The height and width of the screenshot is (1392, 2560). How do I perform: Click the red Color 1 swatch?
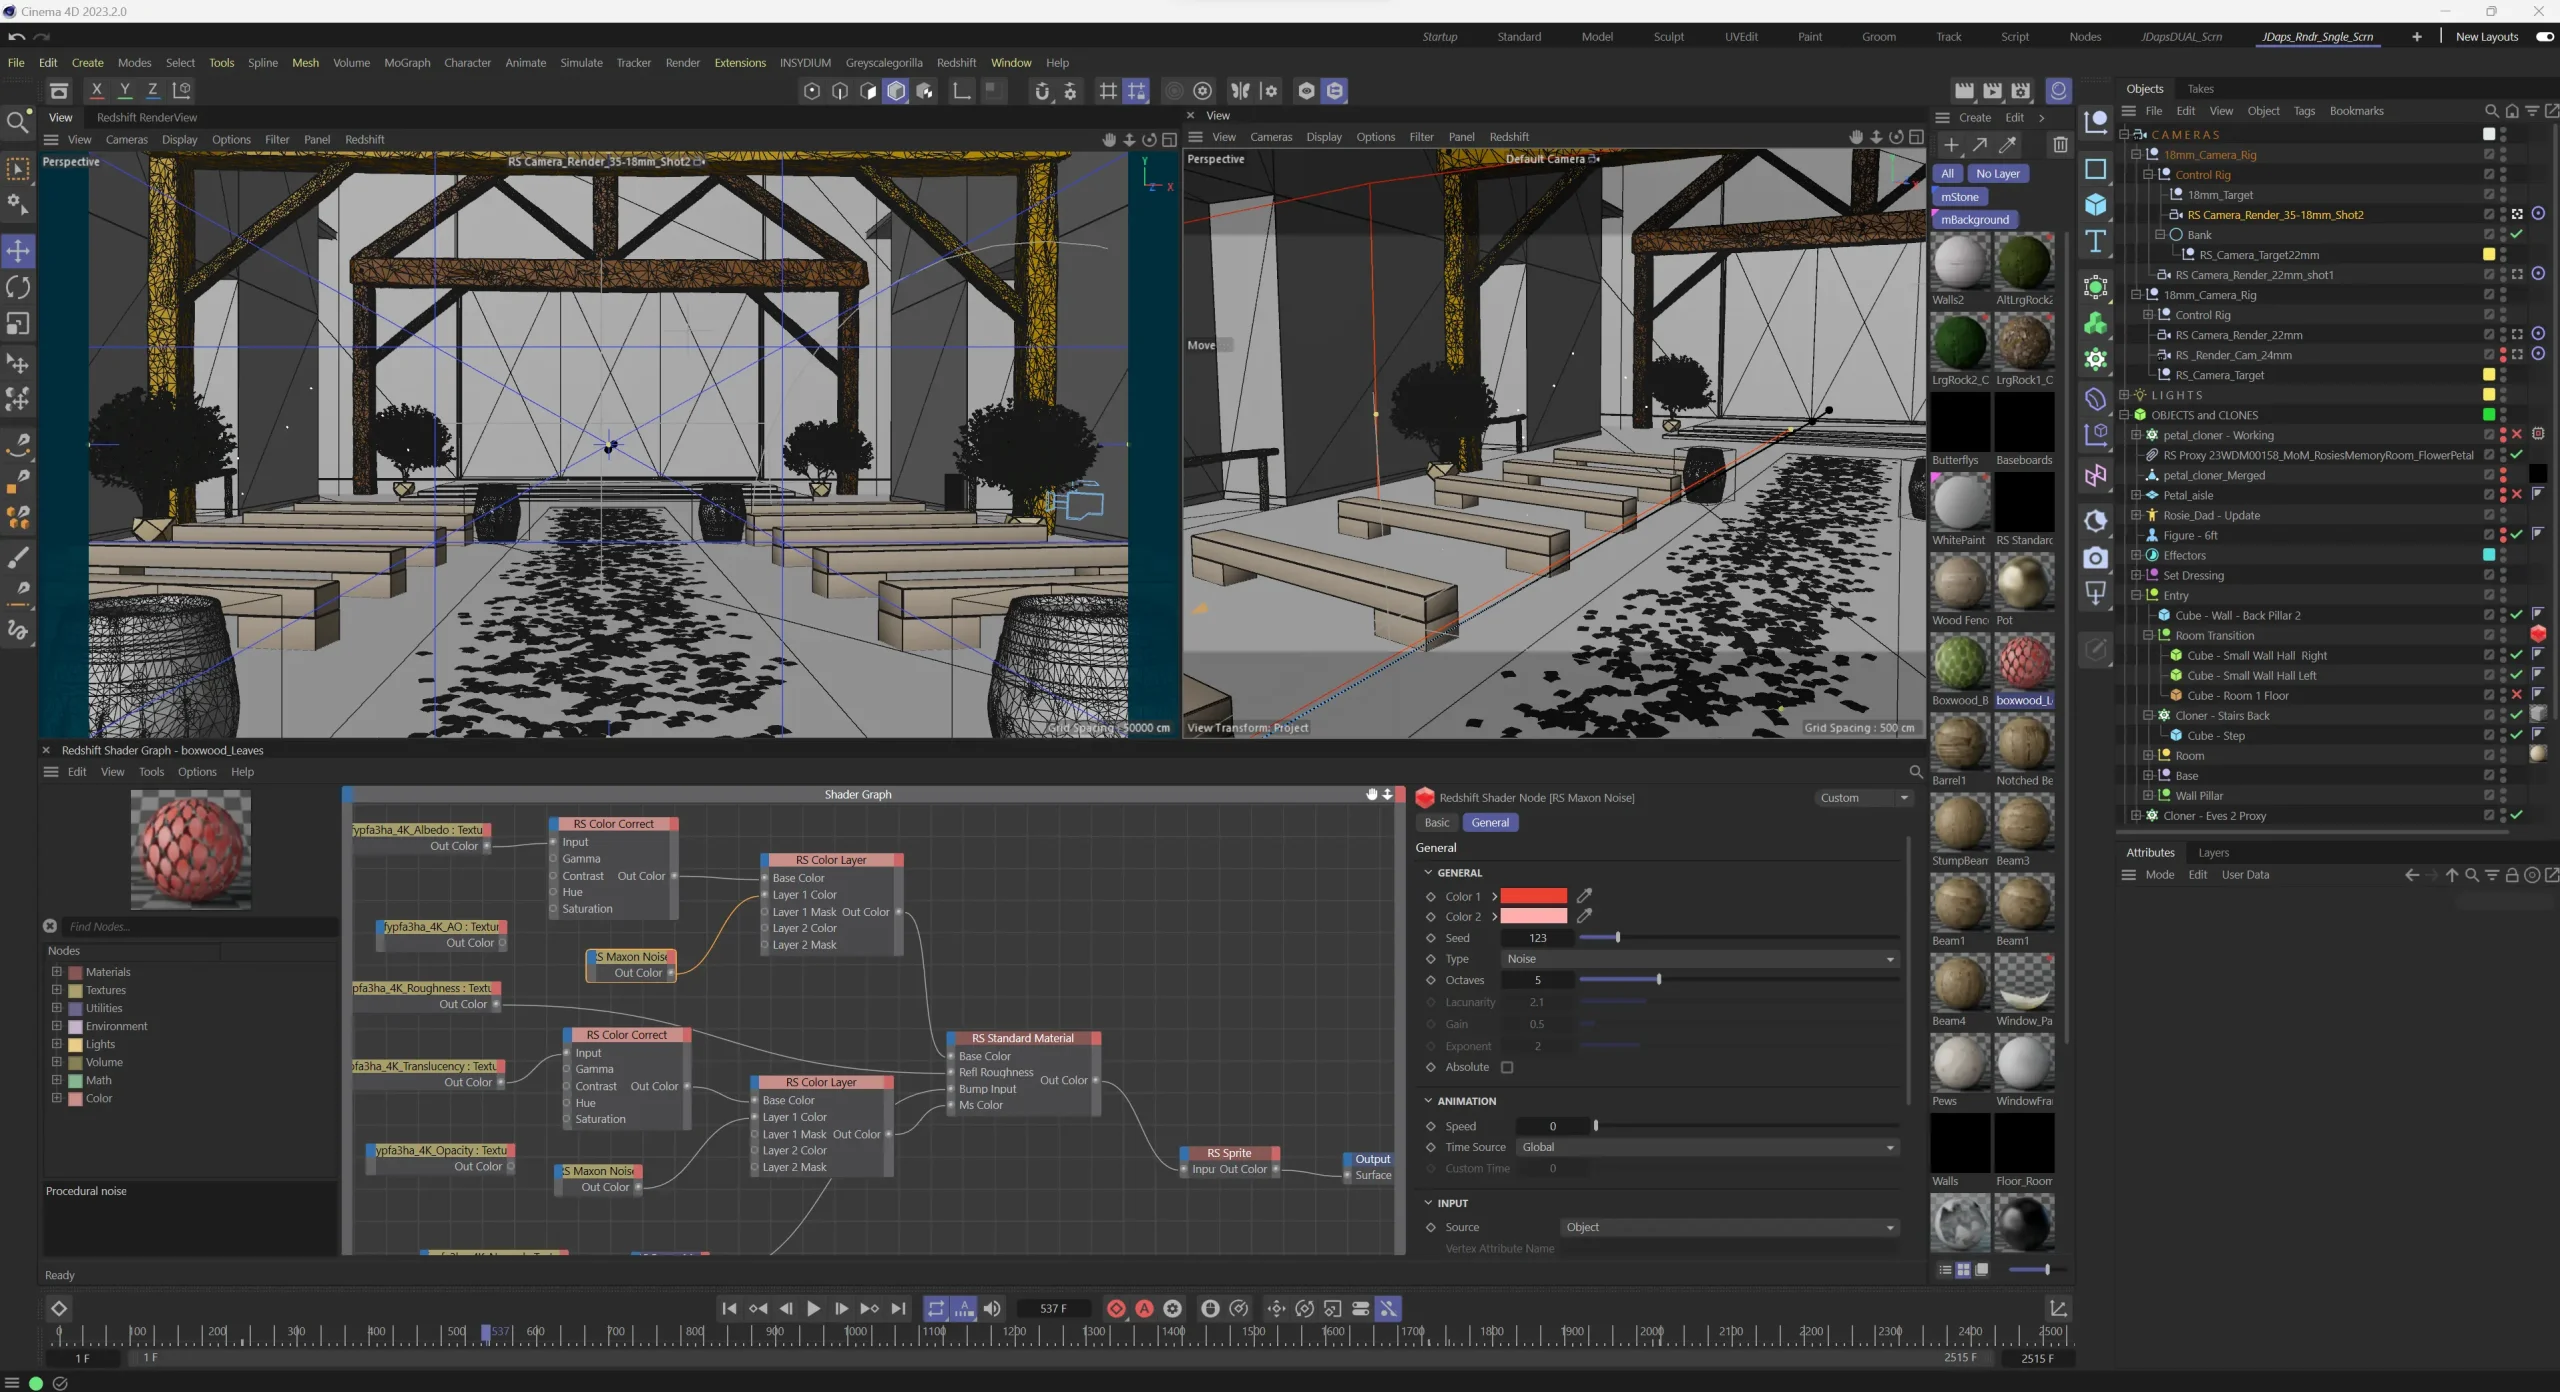[1533, 896]
